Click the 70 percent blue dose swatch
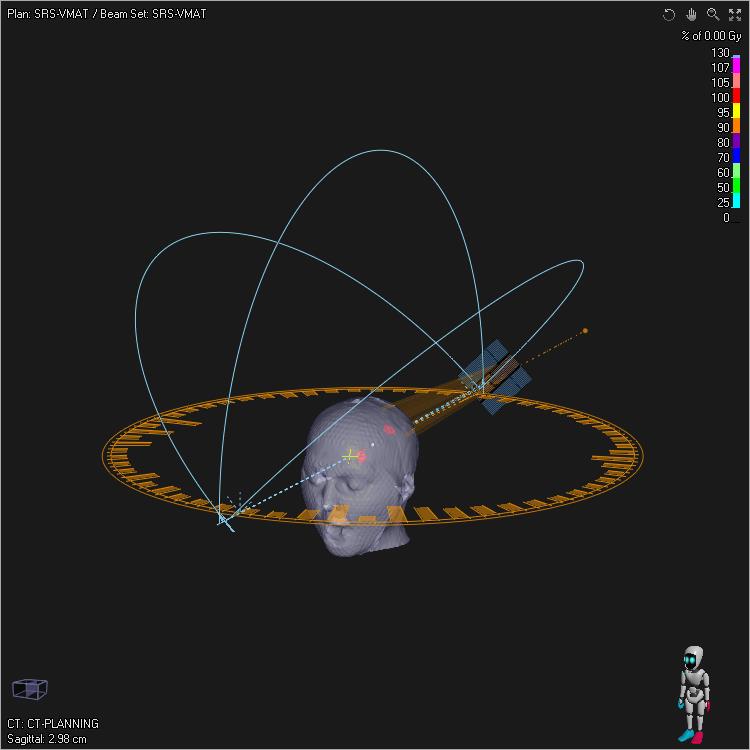The height and width of the screenshot is (750, 750). point(736,155)
